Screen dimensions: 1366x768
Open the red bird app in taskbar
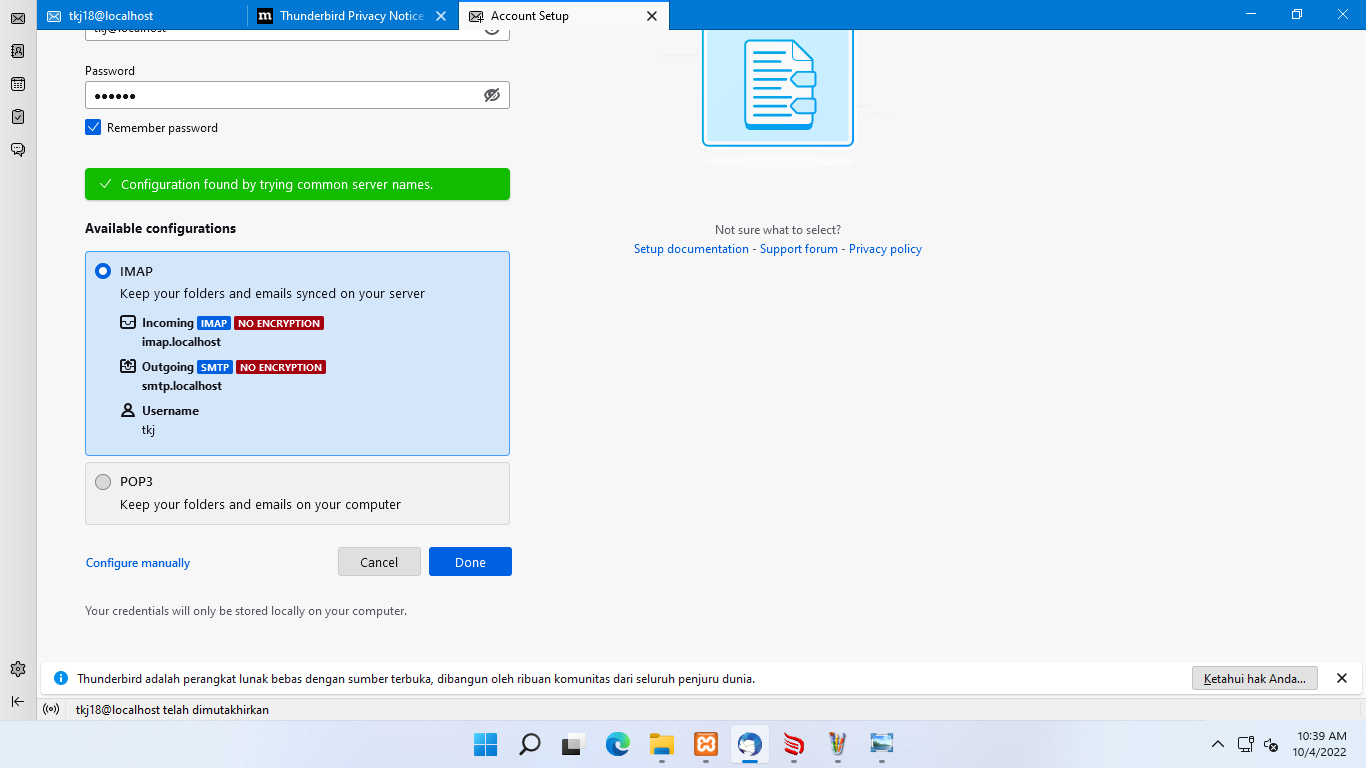(794, 744)
